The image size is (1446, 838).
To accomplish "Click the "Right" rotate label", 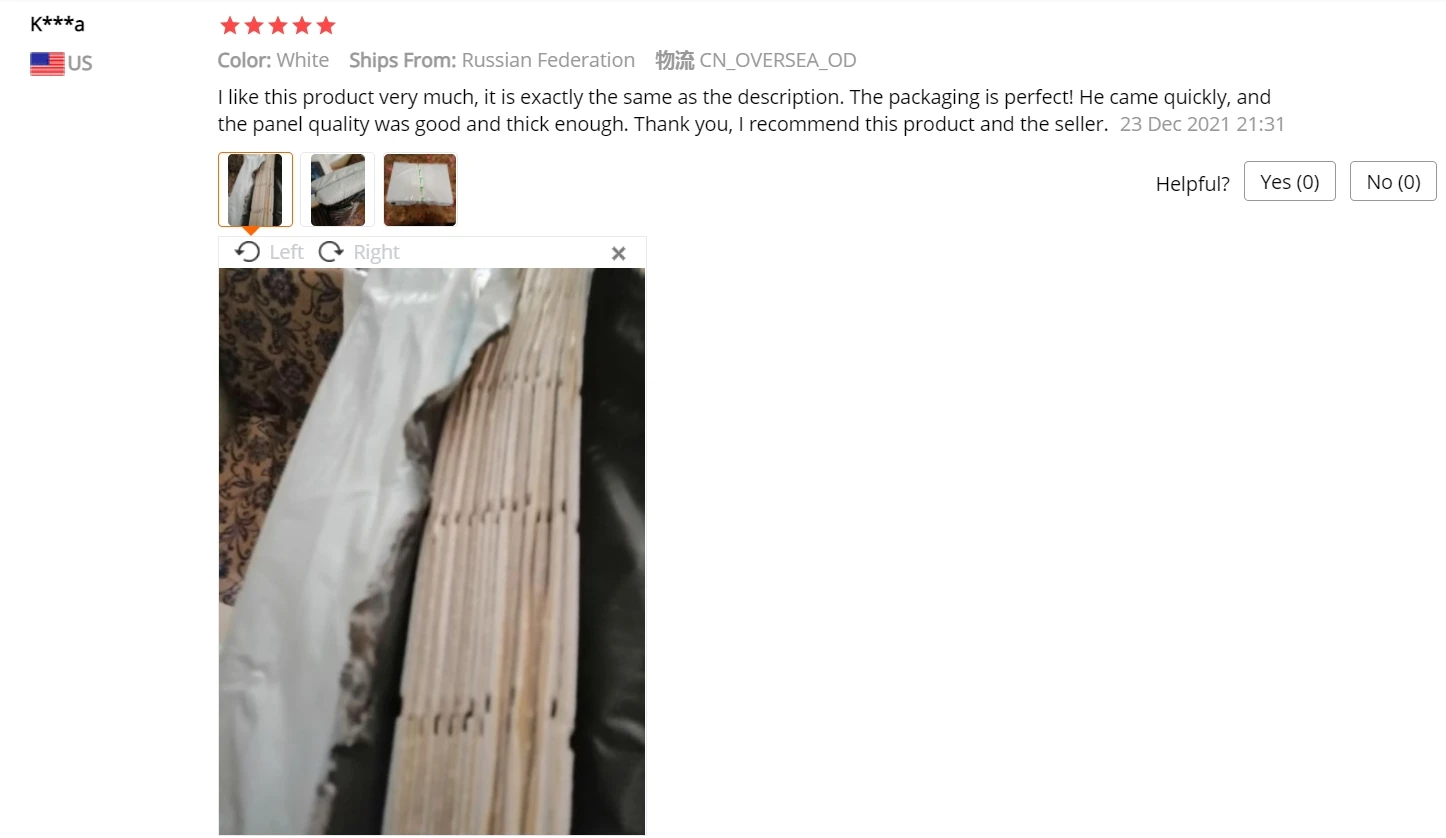I will (376, 252).
